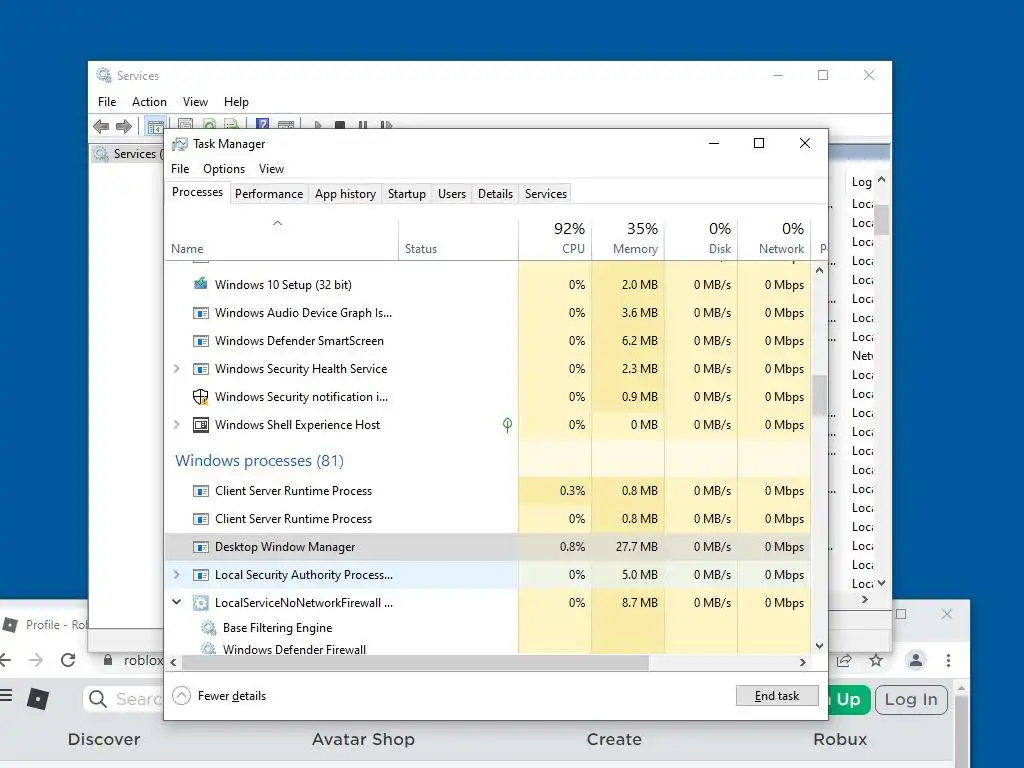Image resolution: width=1024 pixels, height=768 pixels.
Task: Click Task Manager horizontal scroll-left arrow
Action: [173, 662]
